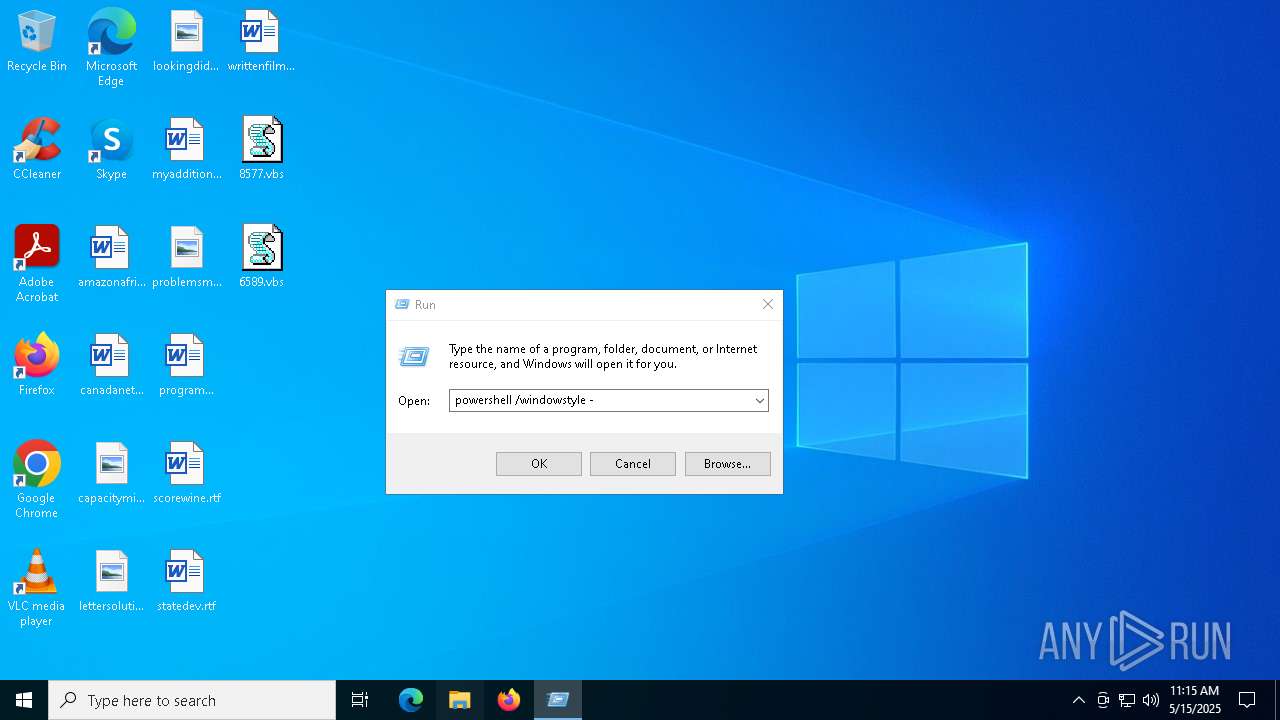Click the taskbar search box

tap(192, 700)
